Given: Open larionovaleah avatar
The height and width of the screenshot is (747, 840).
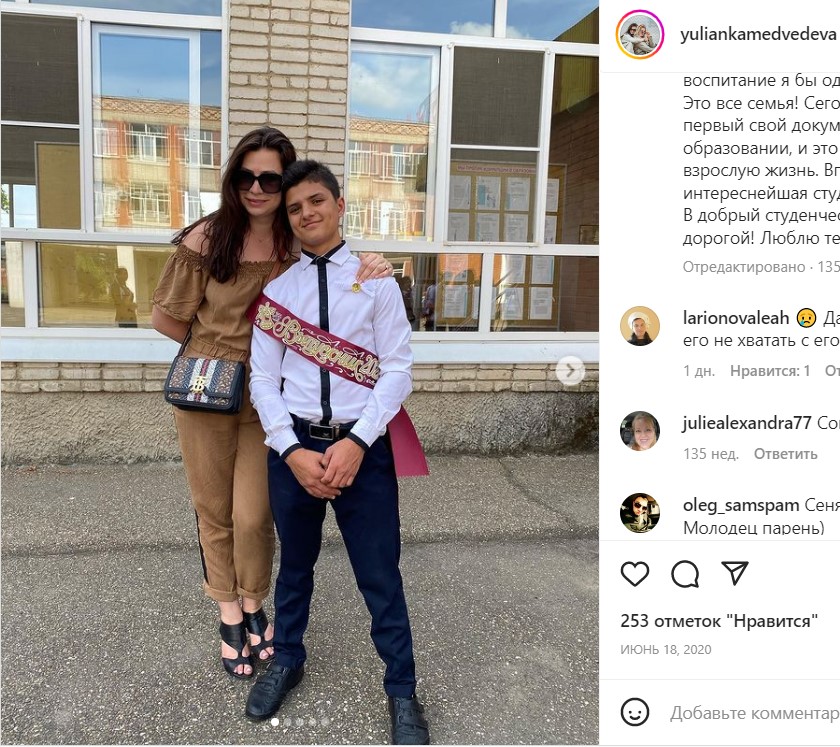Looking at the screenshot, I should [x=640, y=326].
